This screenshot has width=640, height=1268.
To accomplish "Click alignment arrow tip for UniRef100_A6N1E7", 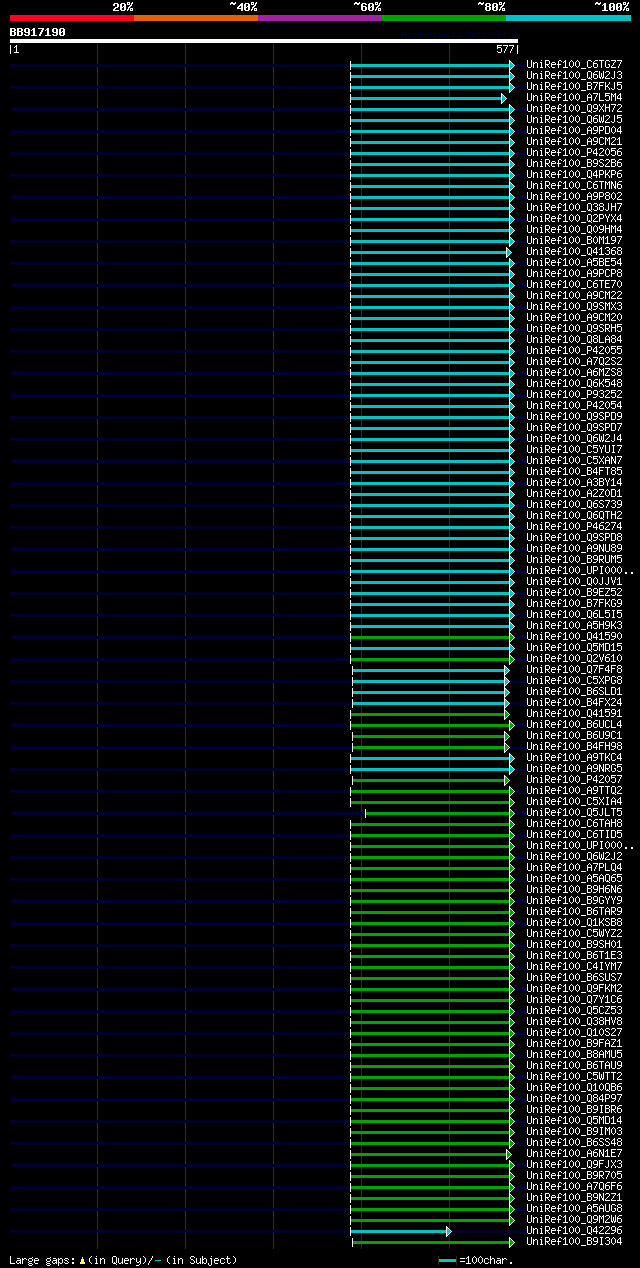I will click(x=509, y=1154).
